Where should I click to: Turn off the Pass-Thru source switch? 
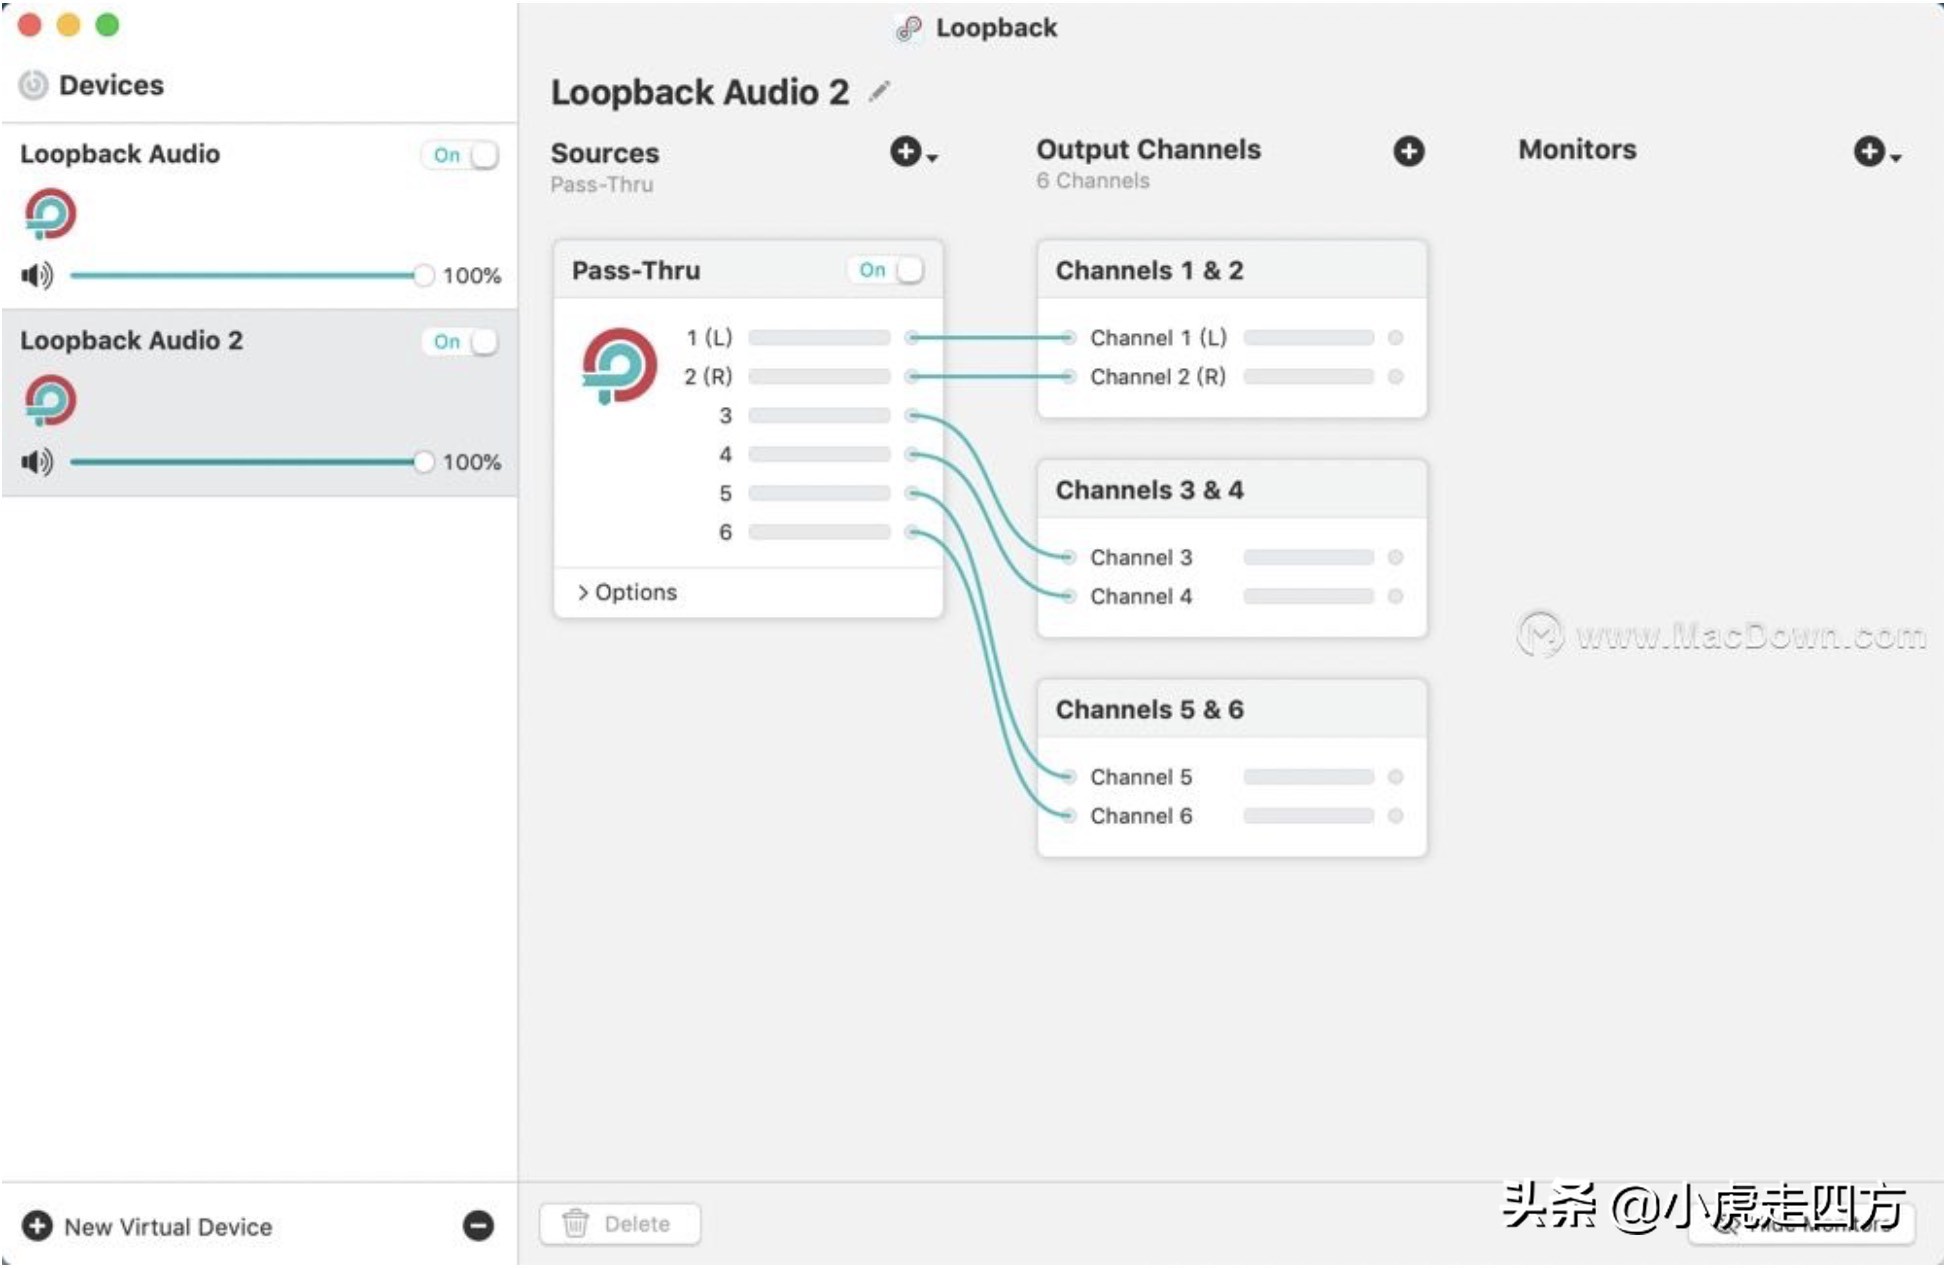coord(887,270)
